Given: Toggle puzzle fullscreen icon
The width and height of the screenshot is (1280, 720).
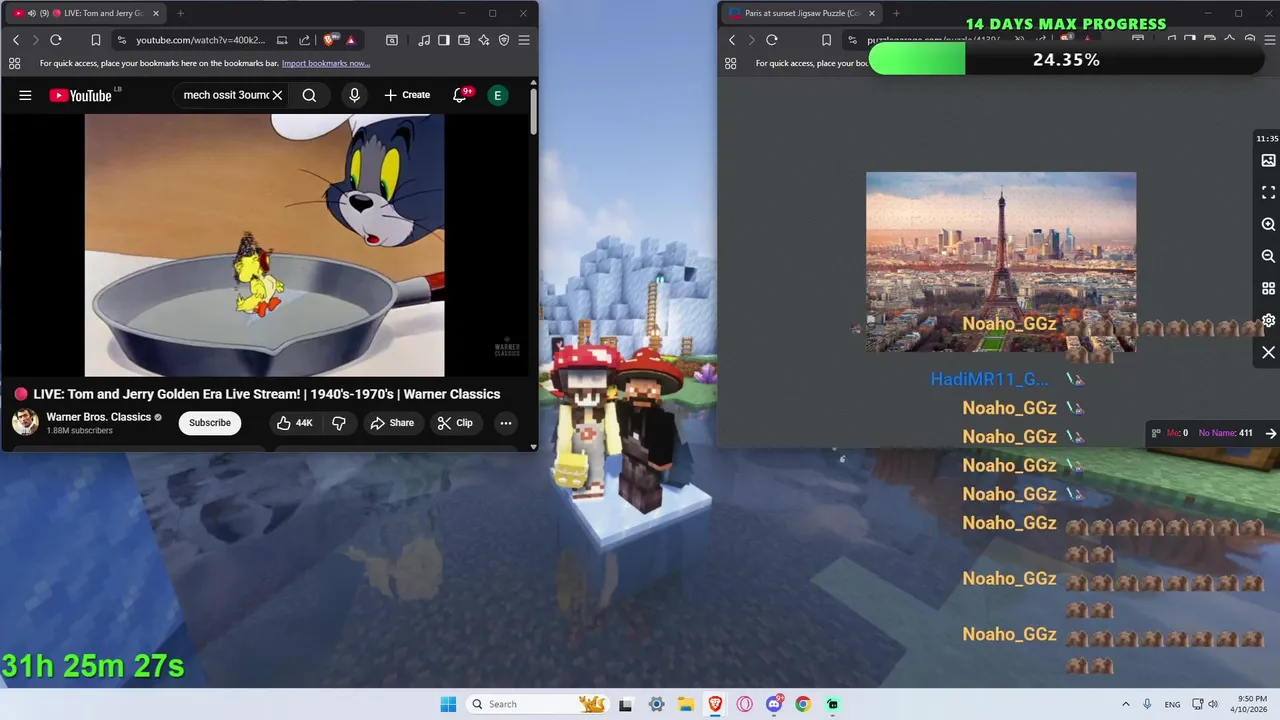Looking at the screenshot, I should point(1268,192).
